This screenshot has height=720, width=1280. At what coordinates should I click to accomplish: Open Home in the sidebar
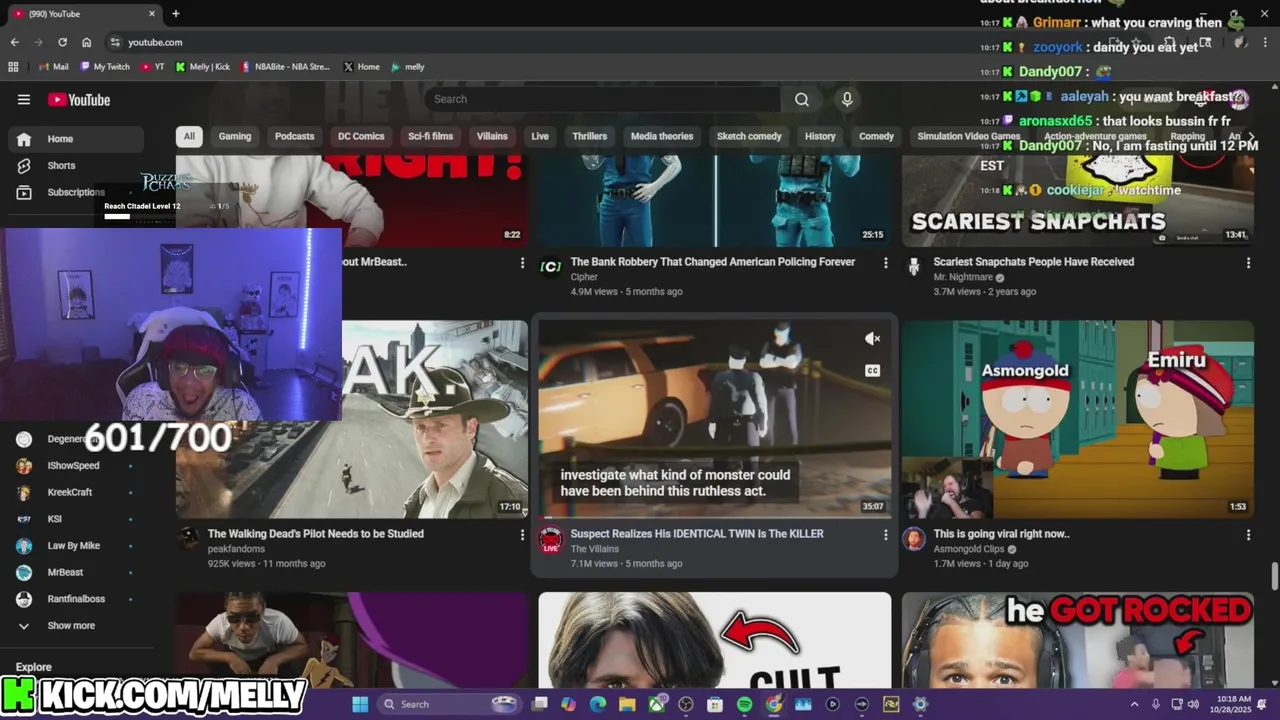76,139
